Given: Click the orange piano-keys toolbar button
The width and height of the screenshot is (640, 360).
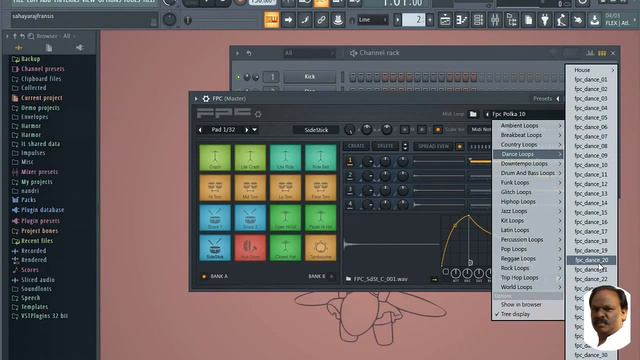Looking at the screenshot, I should pos(271,20).
